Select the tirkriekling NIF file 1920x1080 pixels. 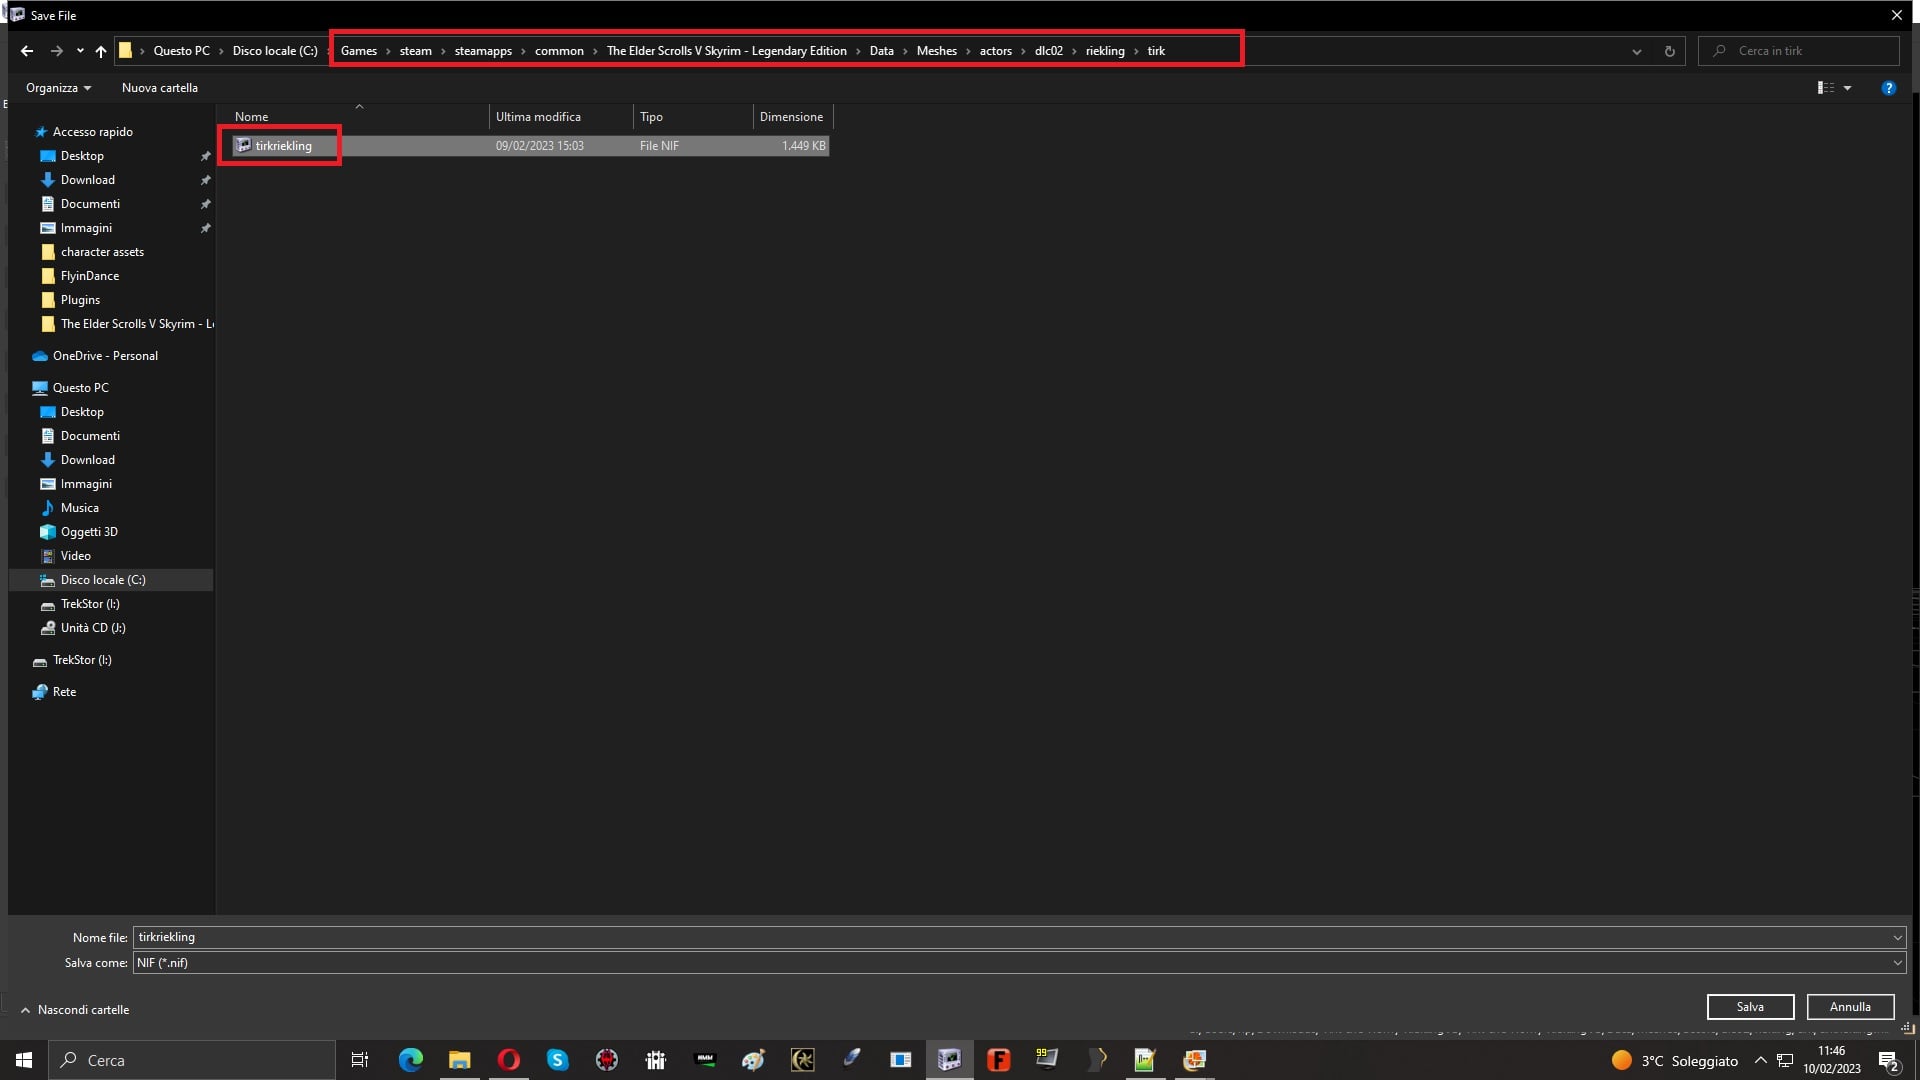tap(530, 146)
